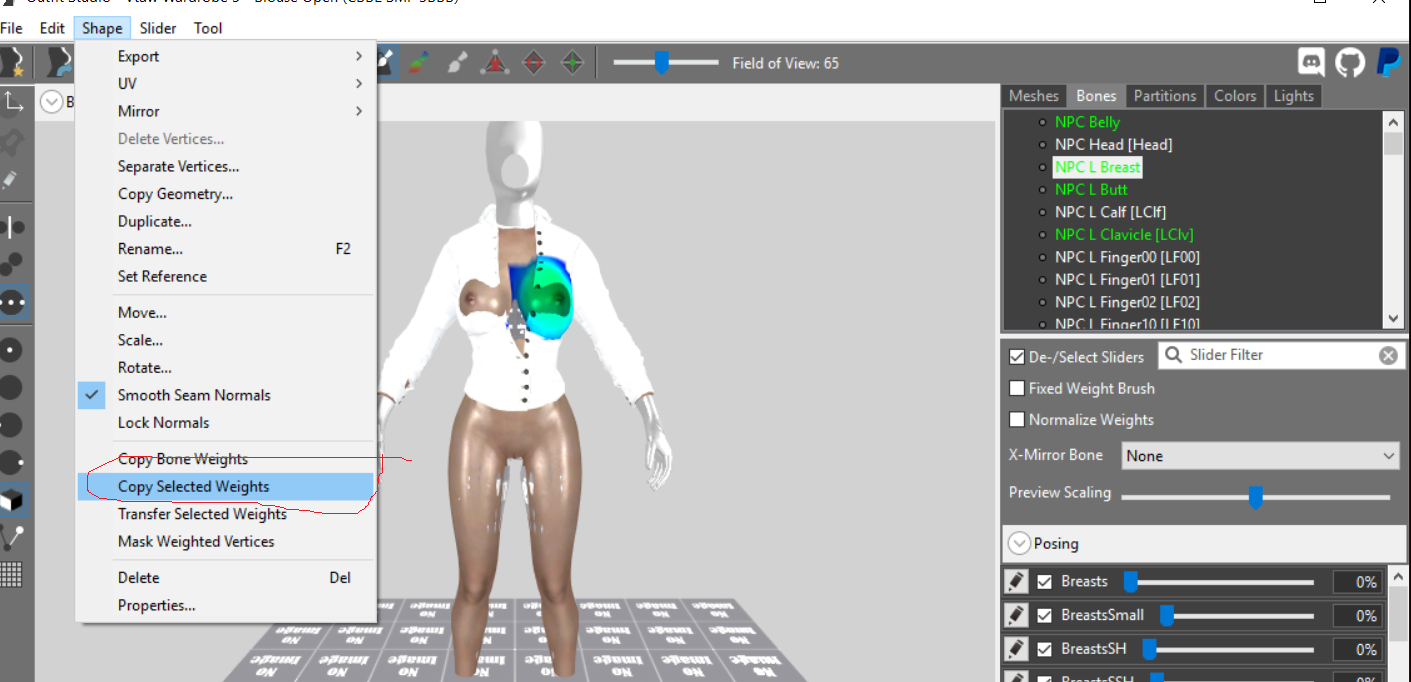Enable the Normalize Weights checkbox
This screenshot has height=682, width=1411.
1017,420
